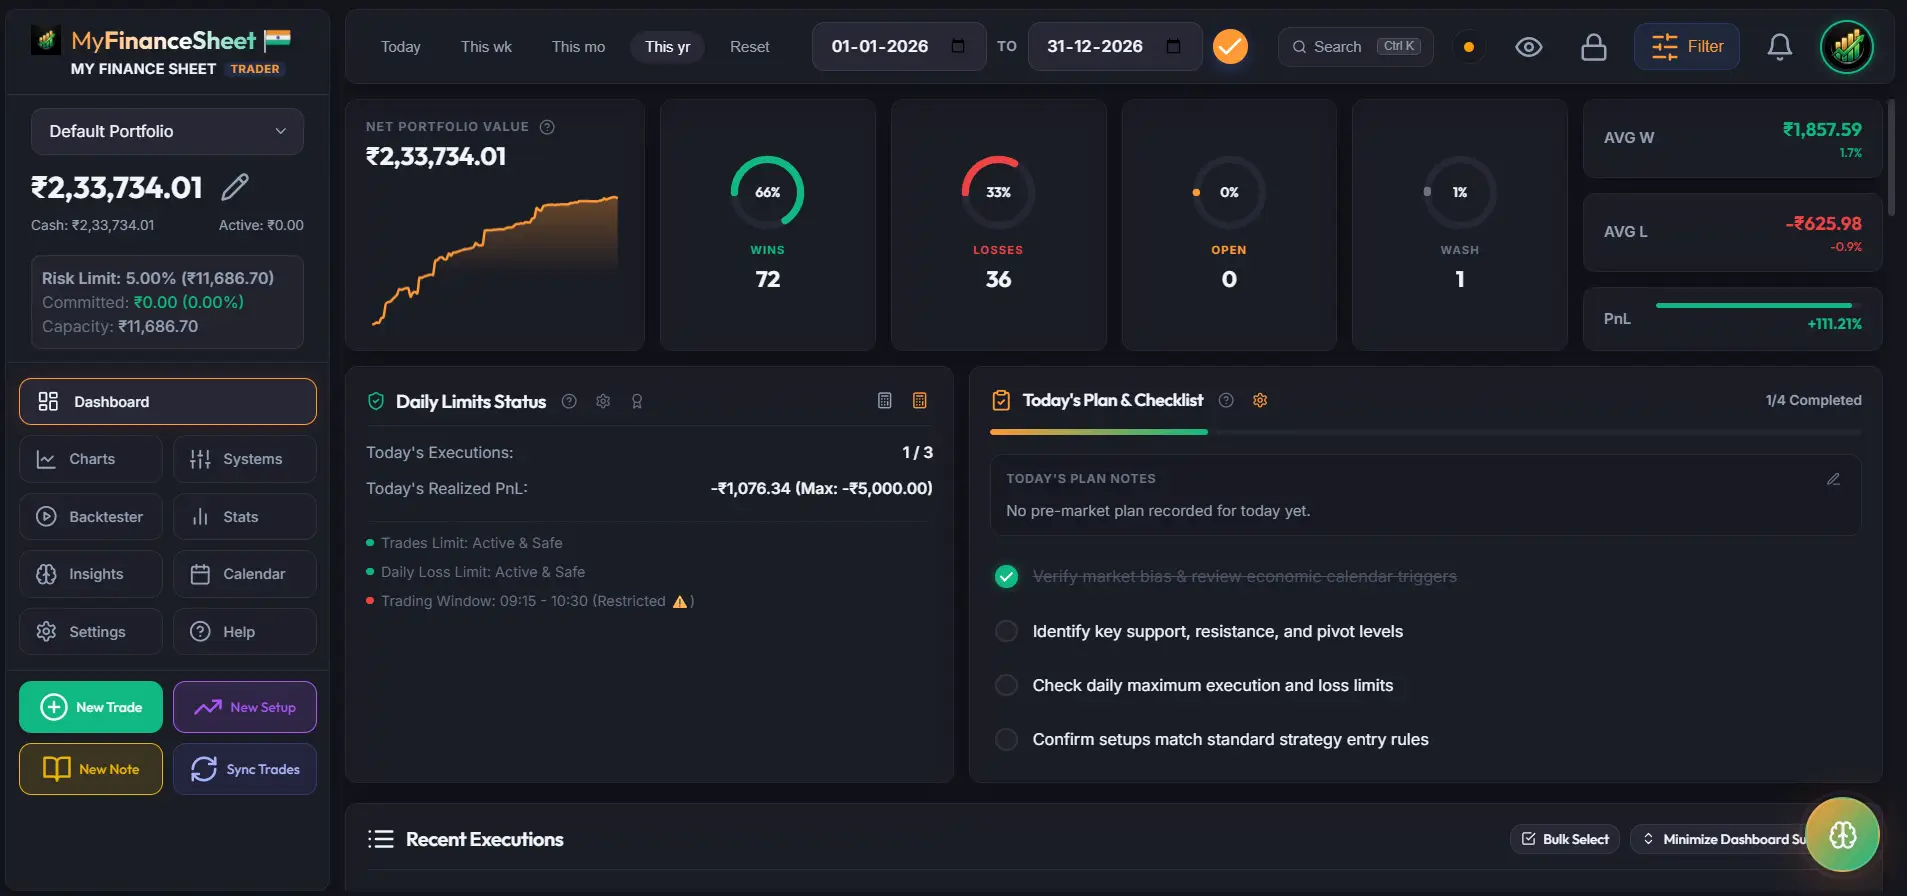
Task: Expand the Default Portfolio dropdown
Action: 167,131
